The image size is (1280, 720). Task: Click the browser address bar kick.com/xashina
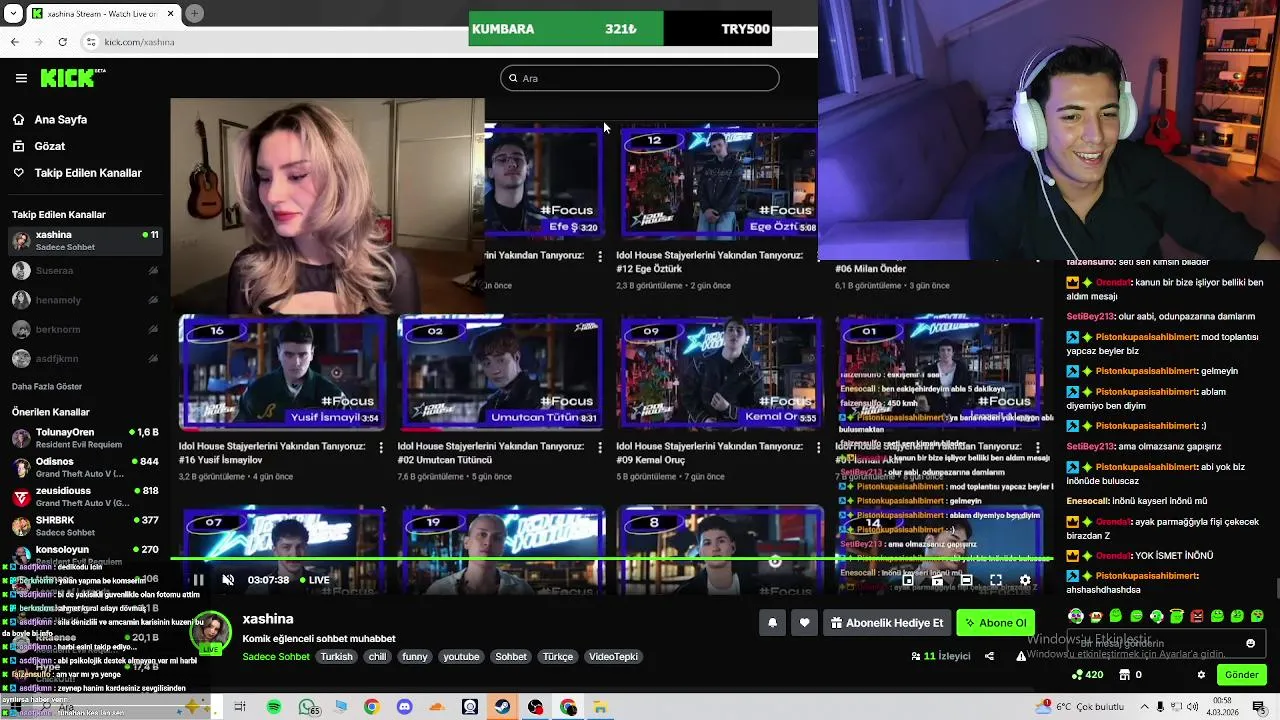click(139, 42)
